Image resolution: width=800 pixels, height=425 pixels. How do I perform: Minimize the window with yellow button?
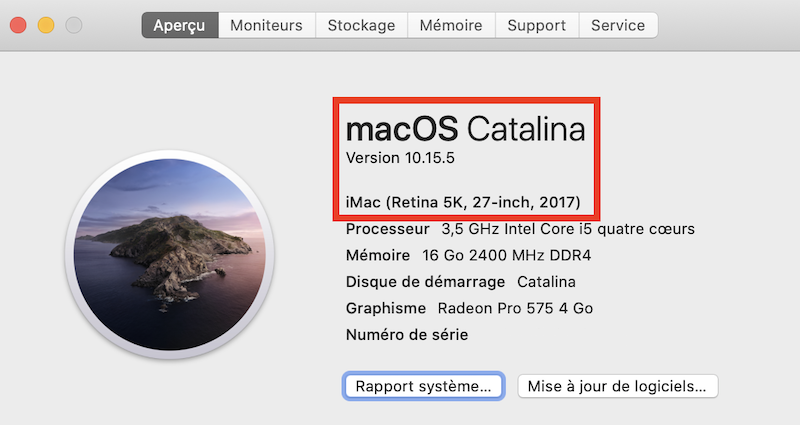(x=46, y=25)
